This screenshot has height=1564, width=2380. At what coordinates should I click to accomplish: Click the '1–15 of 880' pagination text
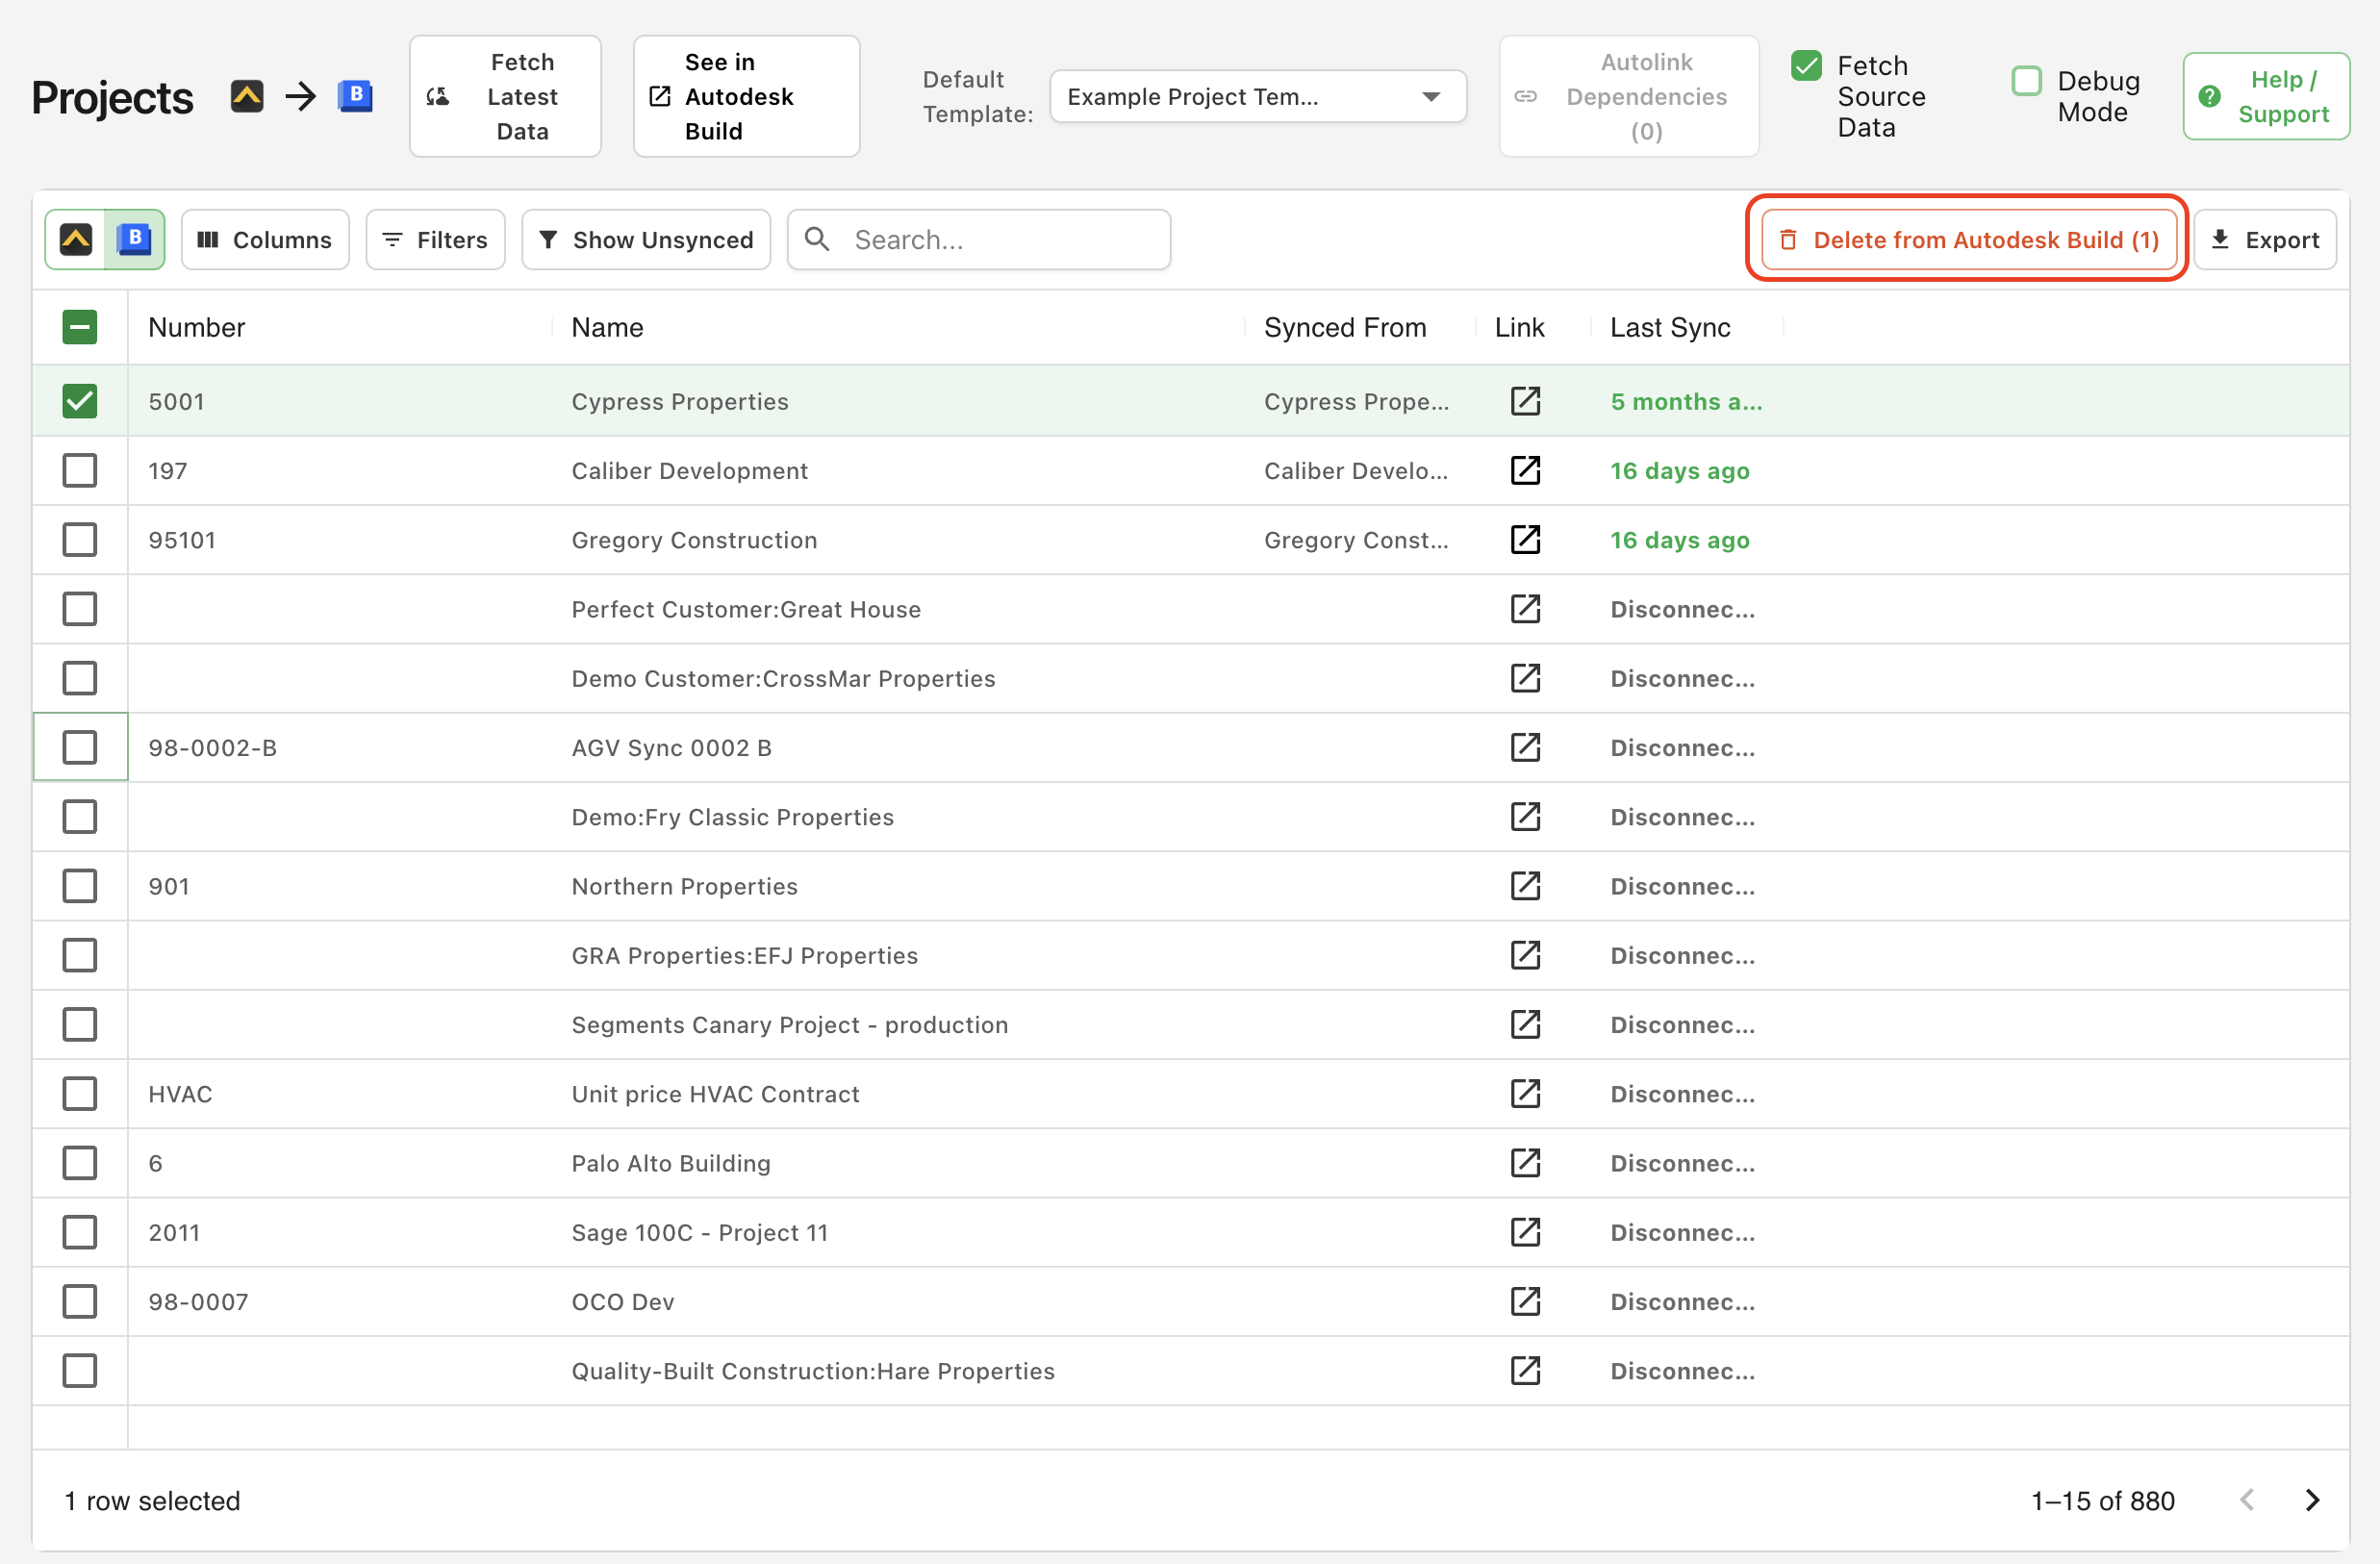click(2102, 1500)
